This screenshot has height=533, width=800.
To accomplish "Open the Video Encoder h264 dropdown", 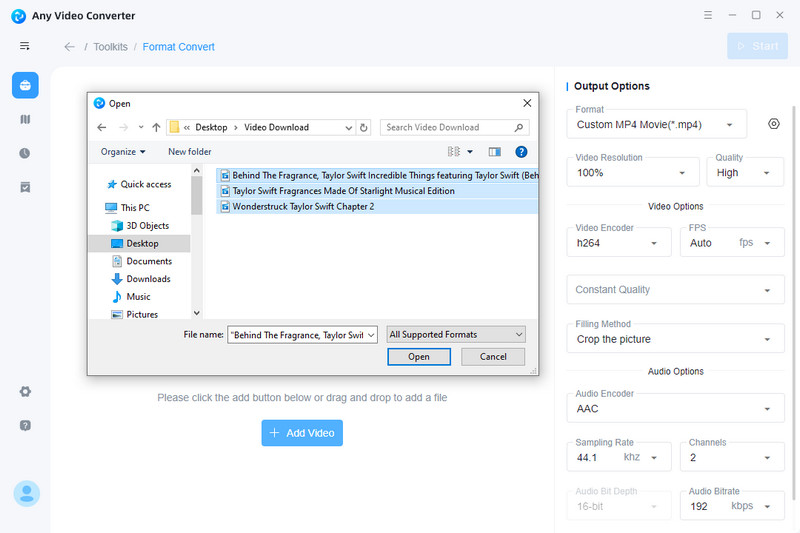I will pos(618,242).
